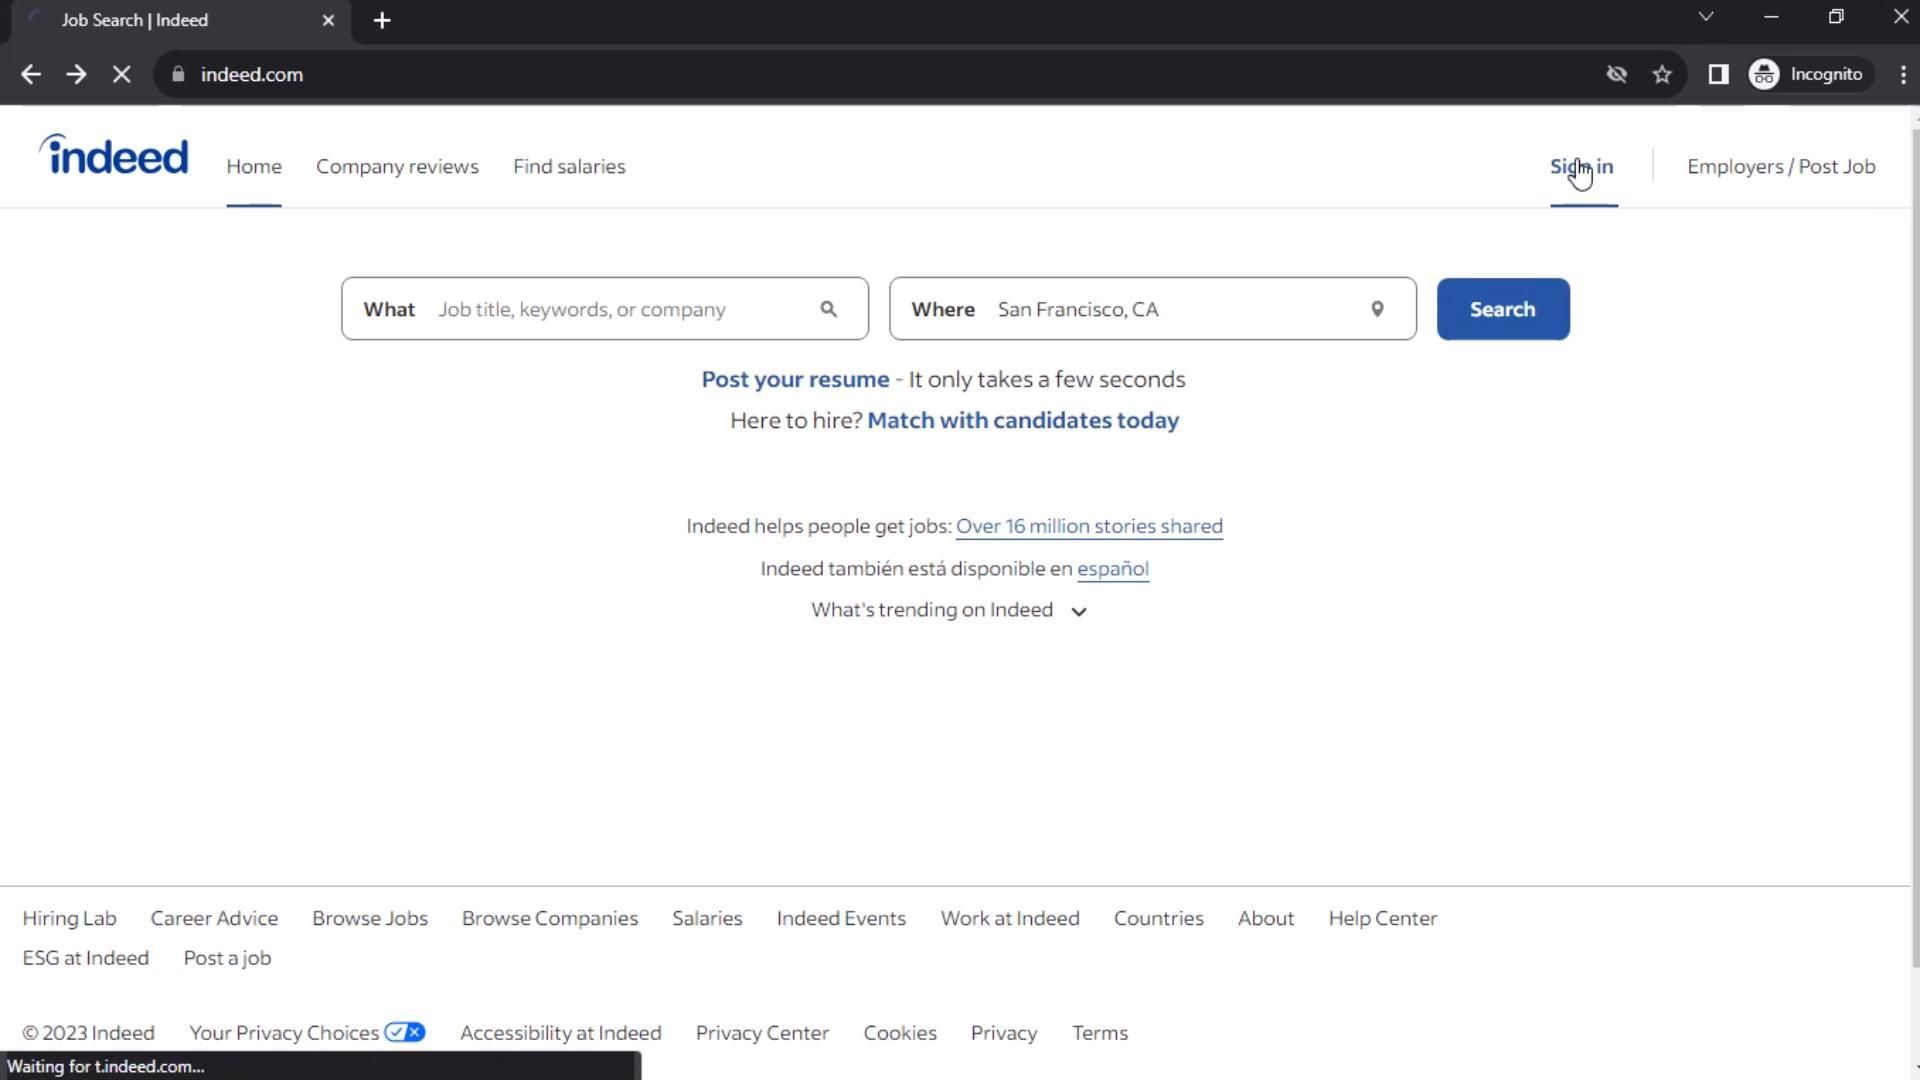Click the Indeed logo
This screenshot has width=1920, height=1080.
pyautogui.click(x=114, y=156)
